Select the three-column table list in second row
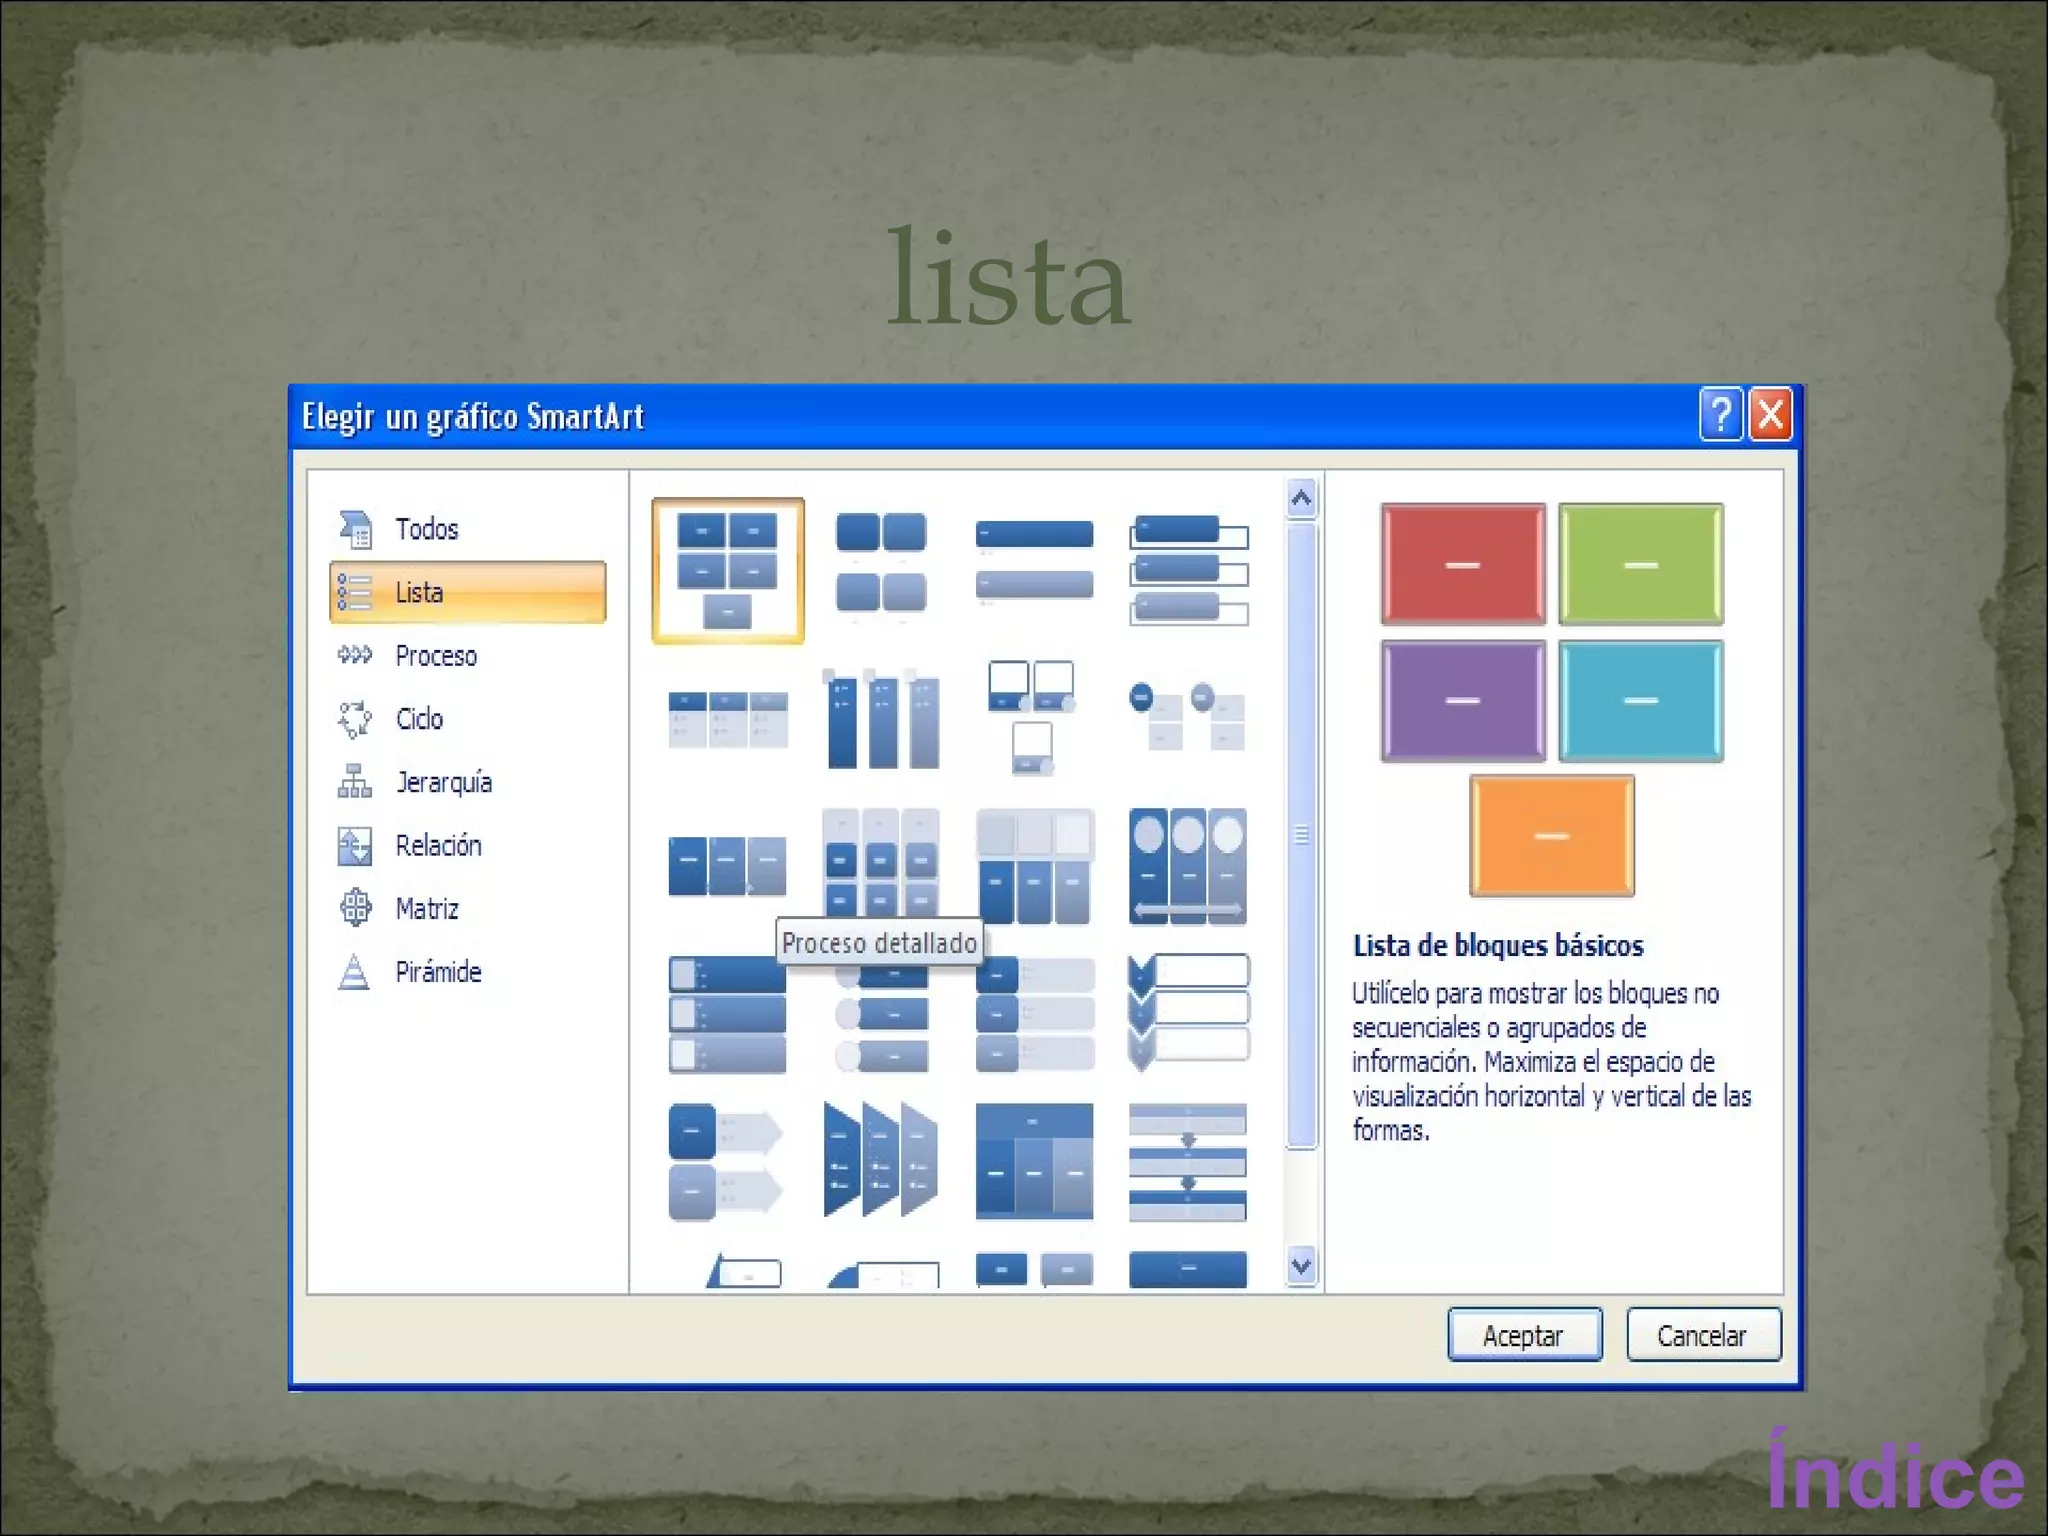This screenshot has width=2048, height=1536. (728, 718)
